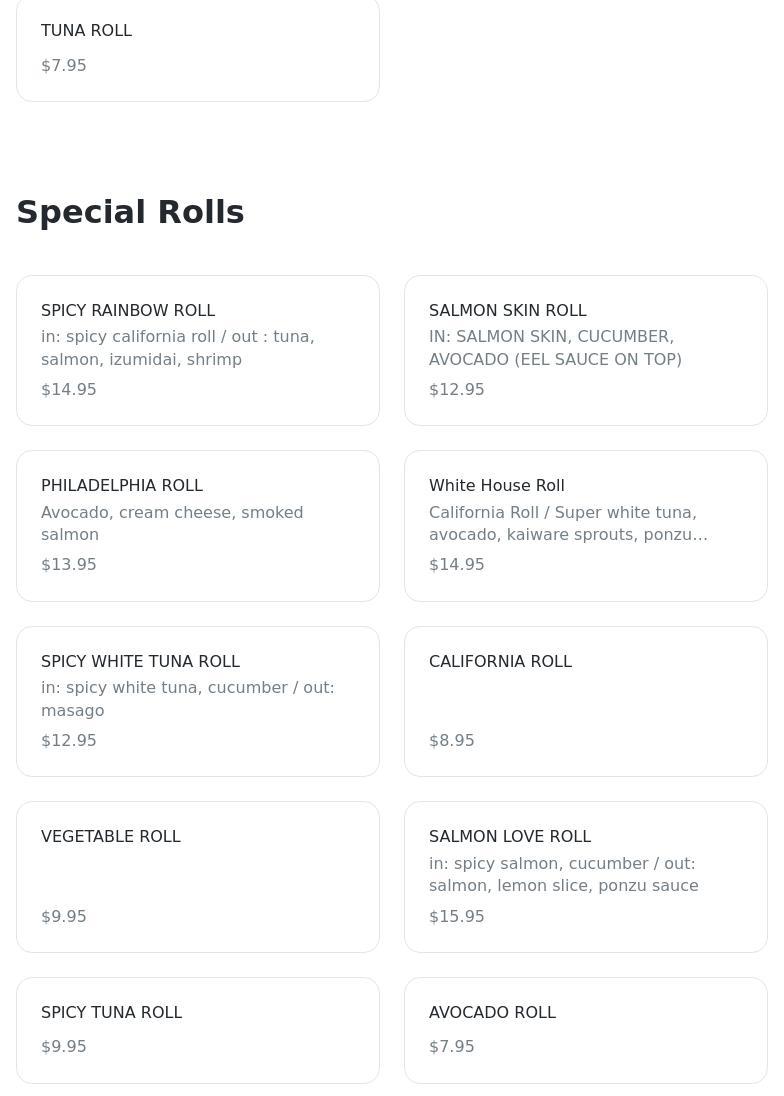Click the Spicy Rainbow Roll $14.95 price

coord(69,390)
